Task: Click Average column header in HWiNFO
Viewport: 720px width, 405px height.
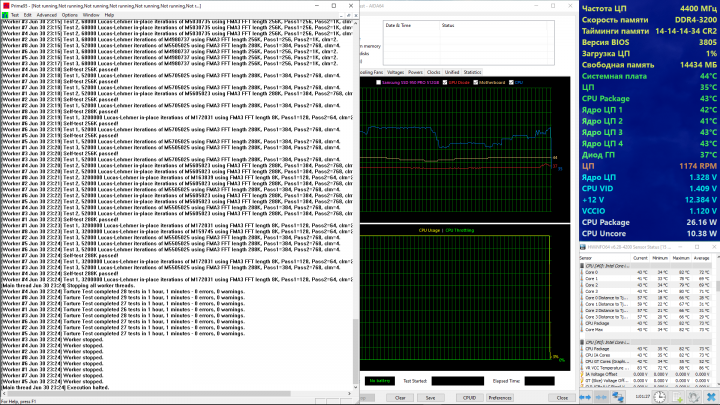Action: [x=701, y=259]
